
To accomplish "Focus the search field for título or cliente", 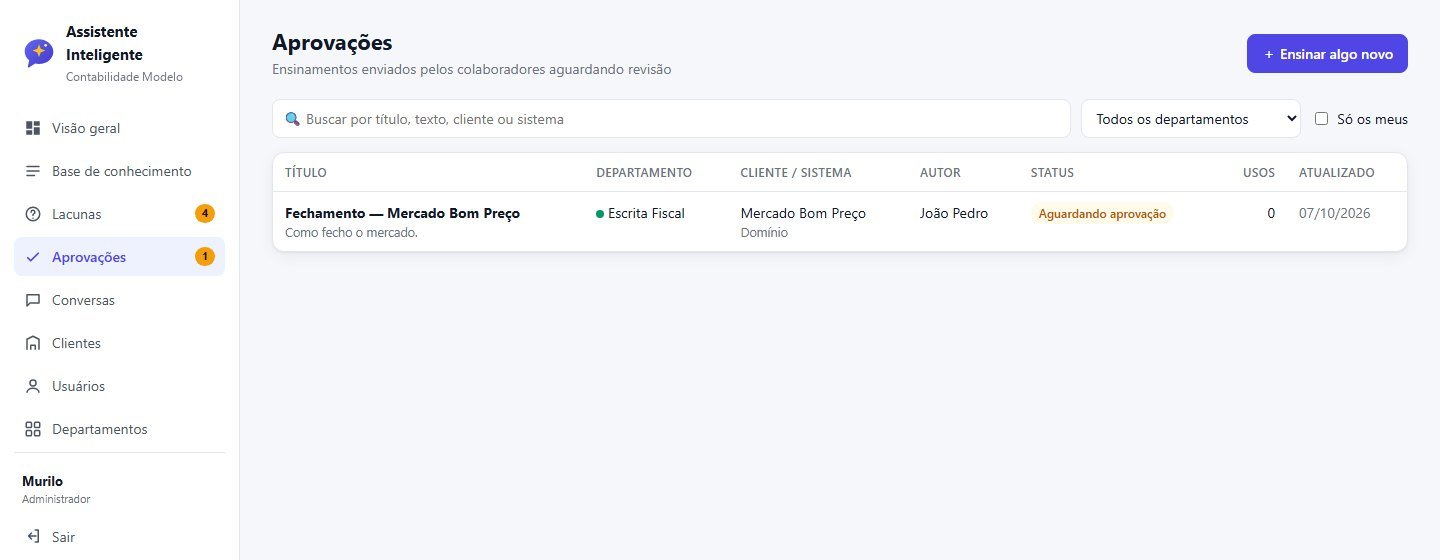I will 671,119.
